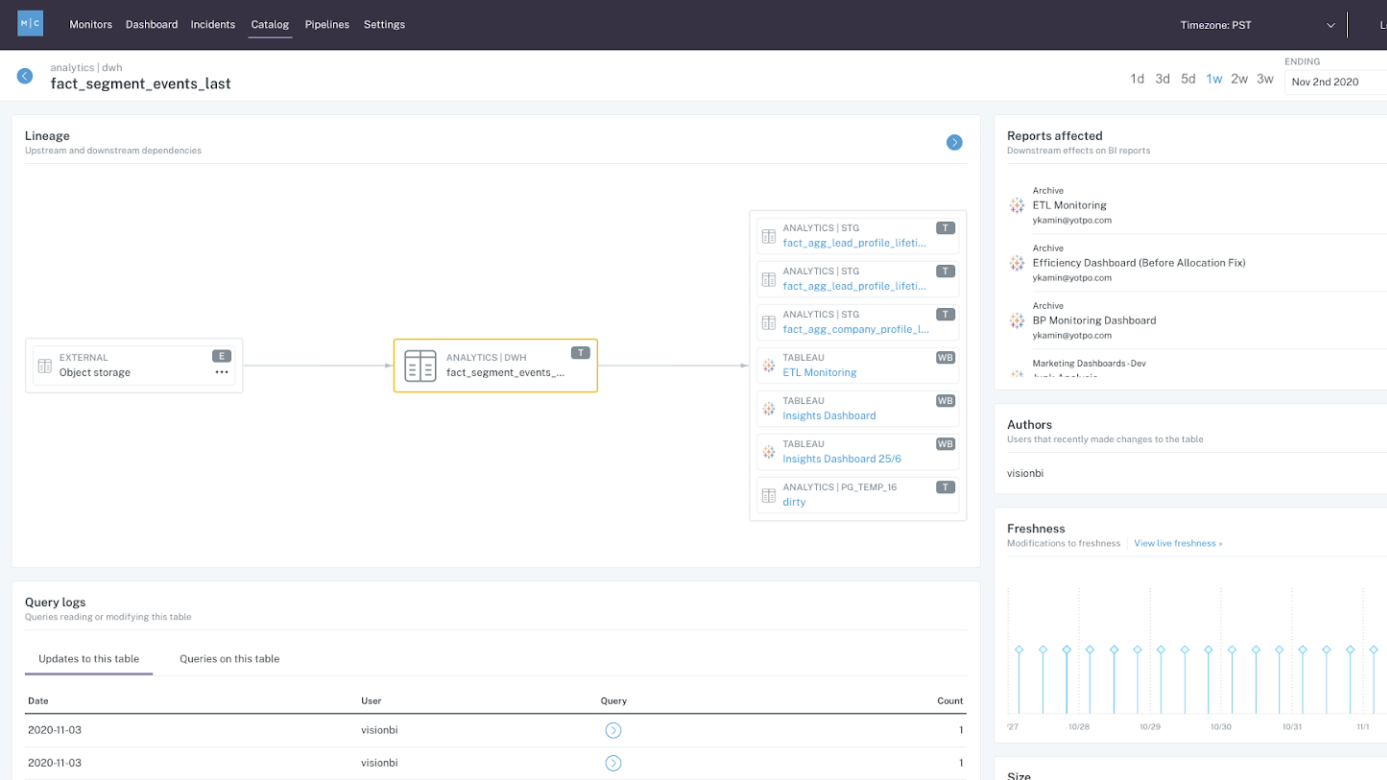1387x780 pixels.
Task: Click the fact_agg_company_profile table icon
Action: coord(768,323)
